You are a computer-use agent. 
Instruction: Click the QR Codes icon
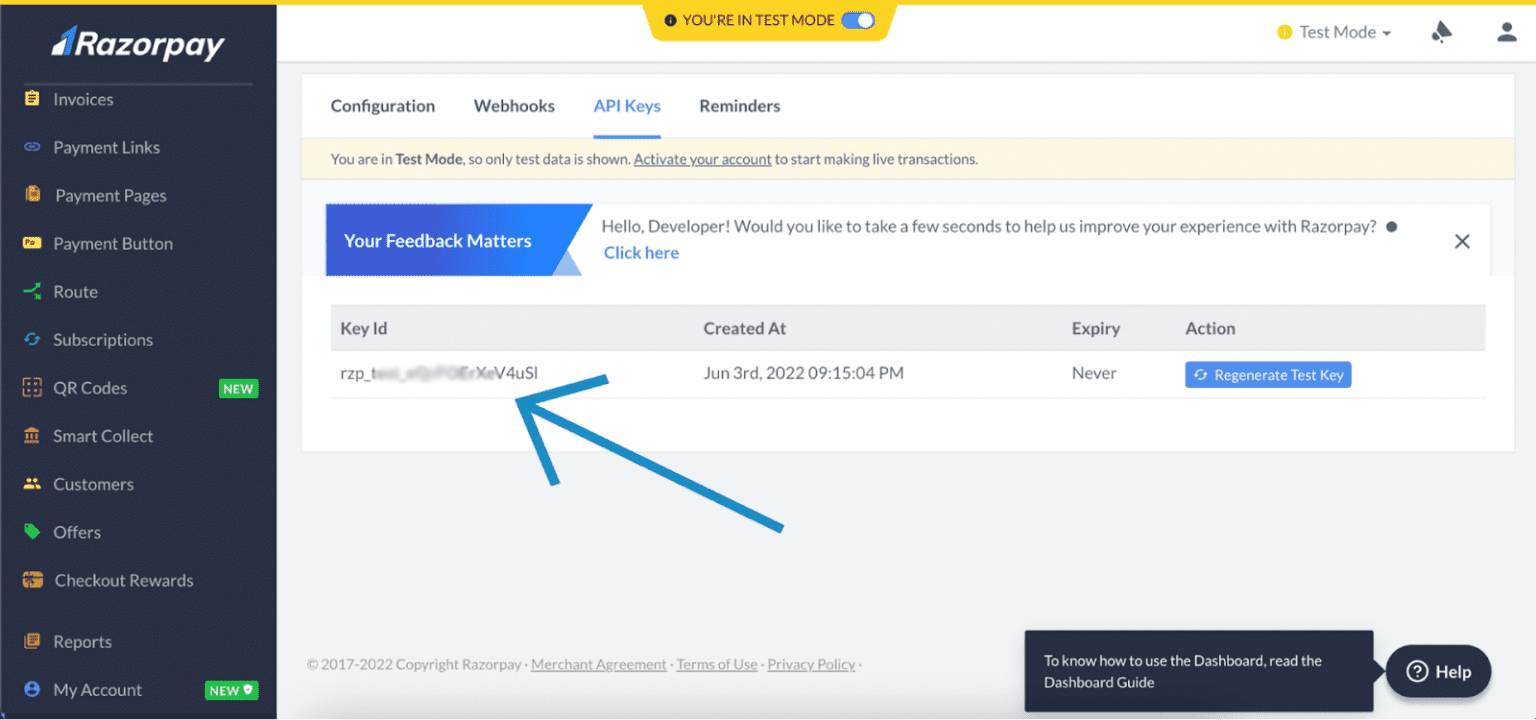32,387
